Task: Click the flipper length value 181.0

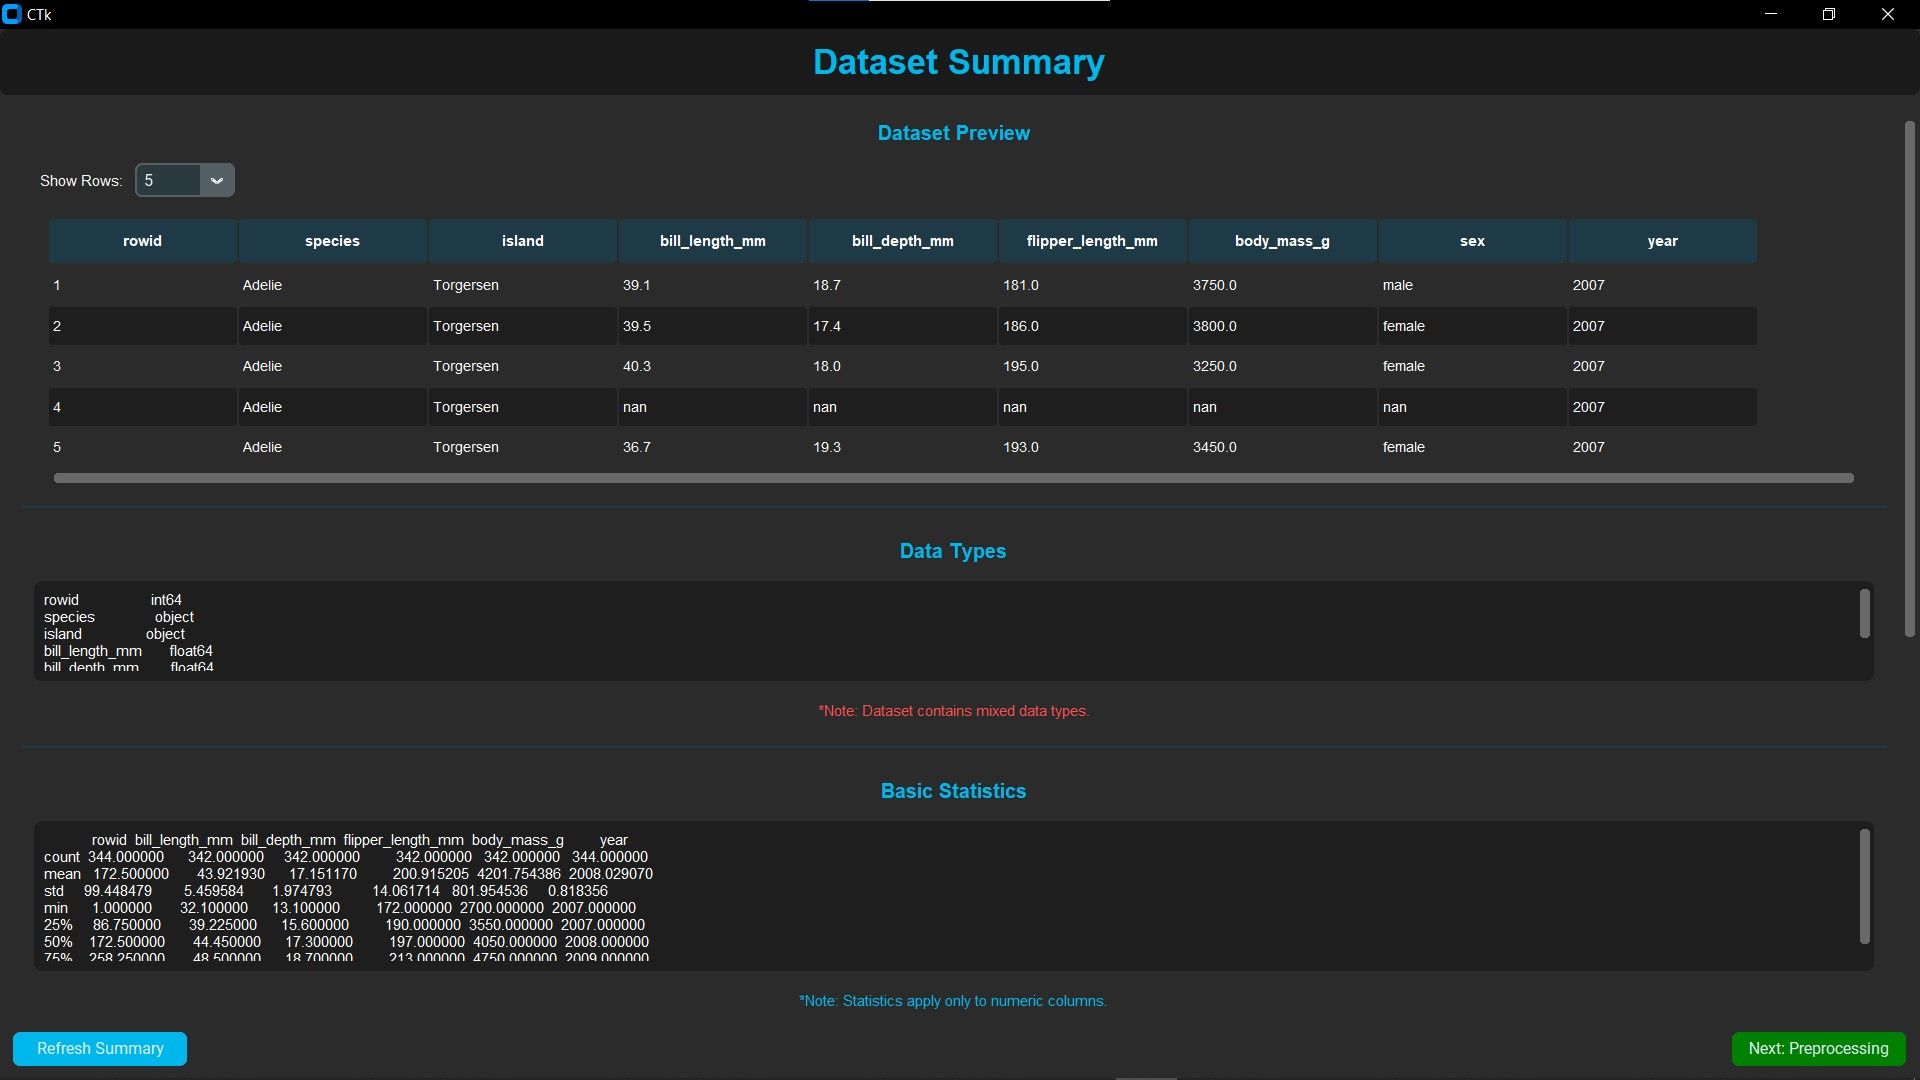Action: point(1020,285)
